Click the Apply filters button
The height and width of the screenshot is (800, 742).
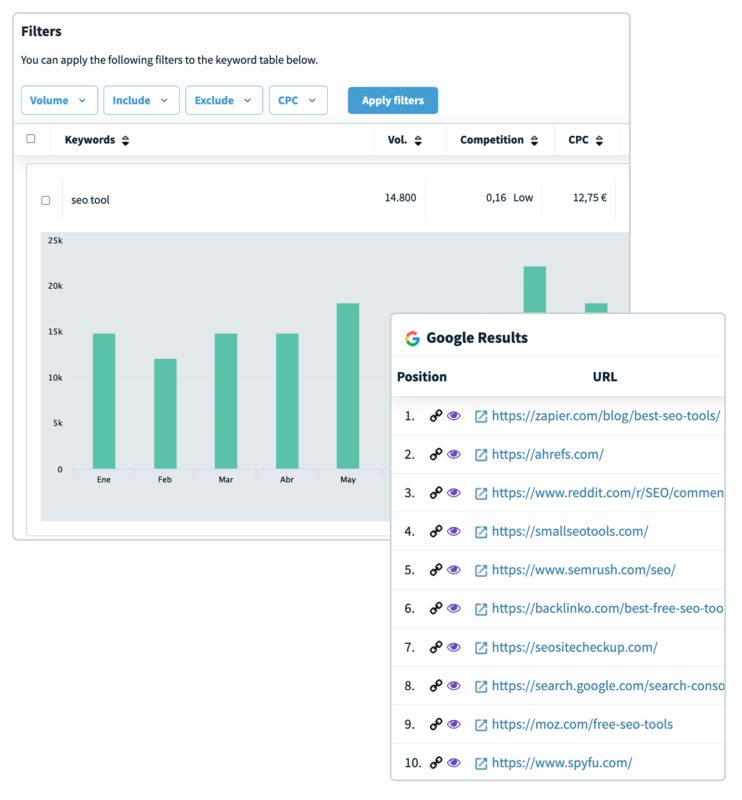pos(393,101)
